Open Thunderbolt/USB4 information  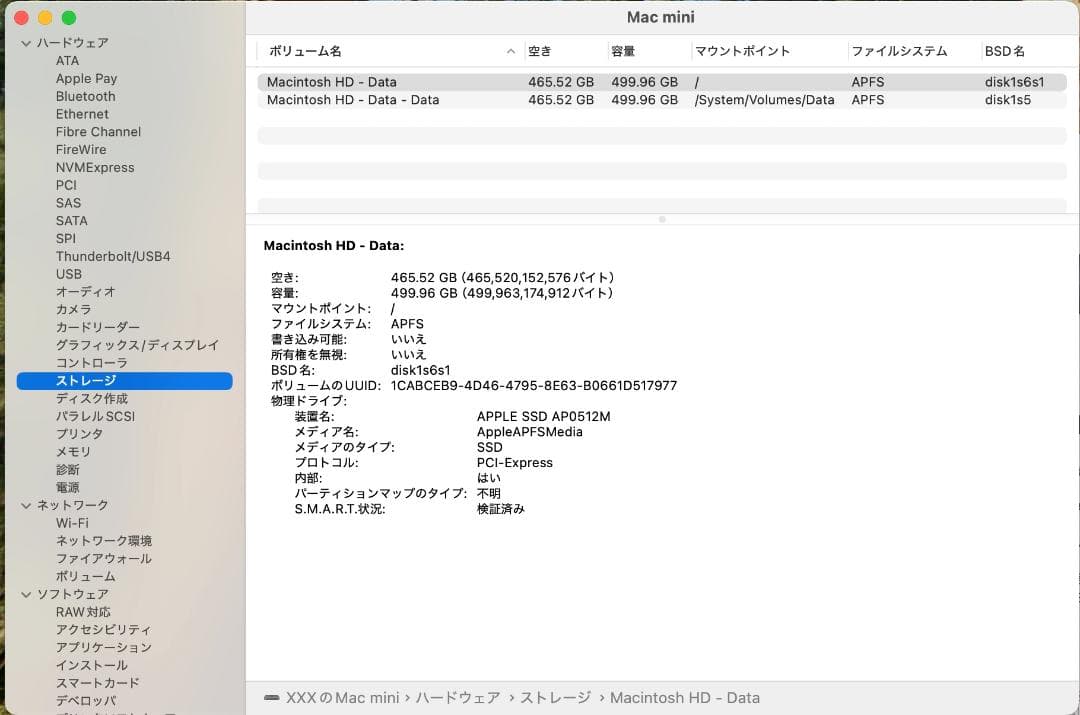tap(113, 256)
